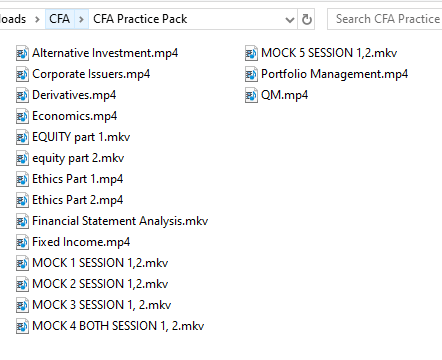Screen dimensions: 442x360
Task: Expand the chevron before CFA in the path
Action: click(x=37, y=19)
